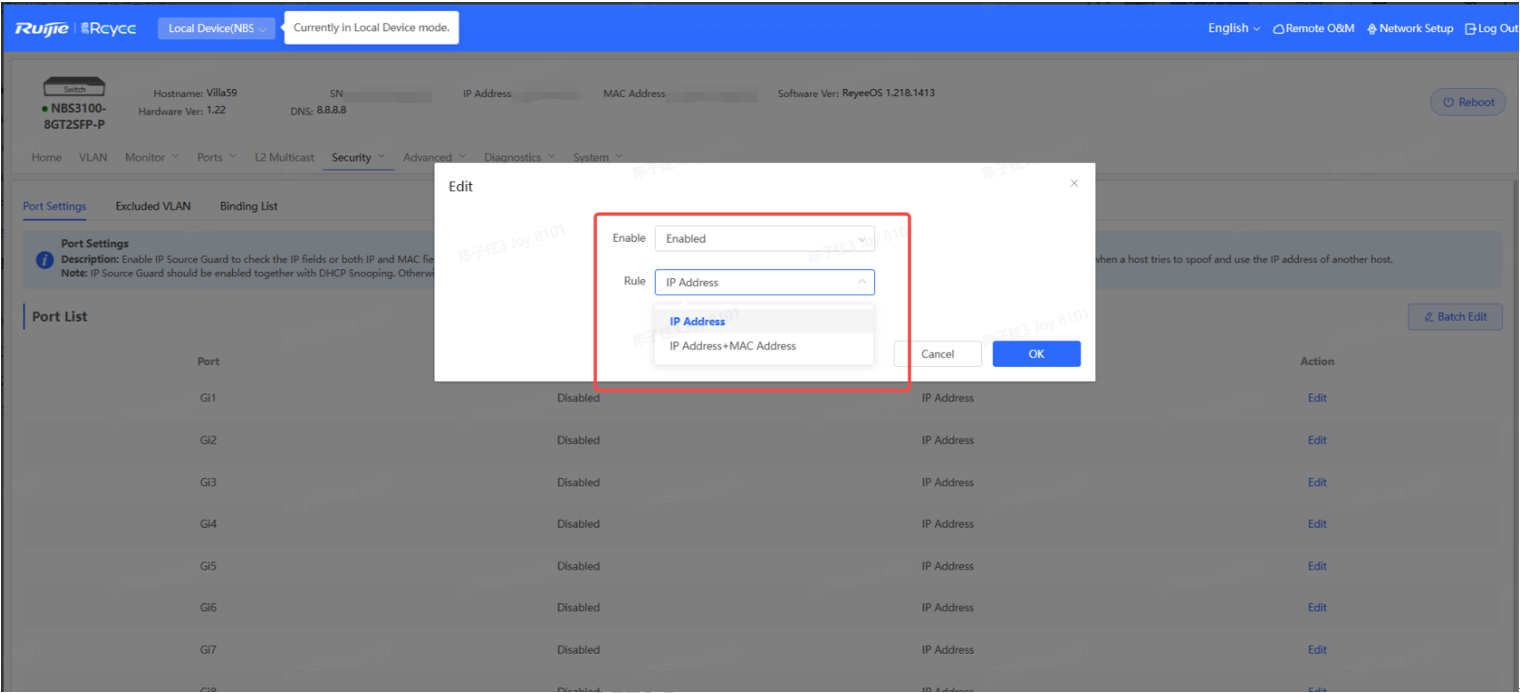Open Network Setup in the top bar

pyautogui.click(x=1410, y=28)
